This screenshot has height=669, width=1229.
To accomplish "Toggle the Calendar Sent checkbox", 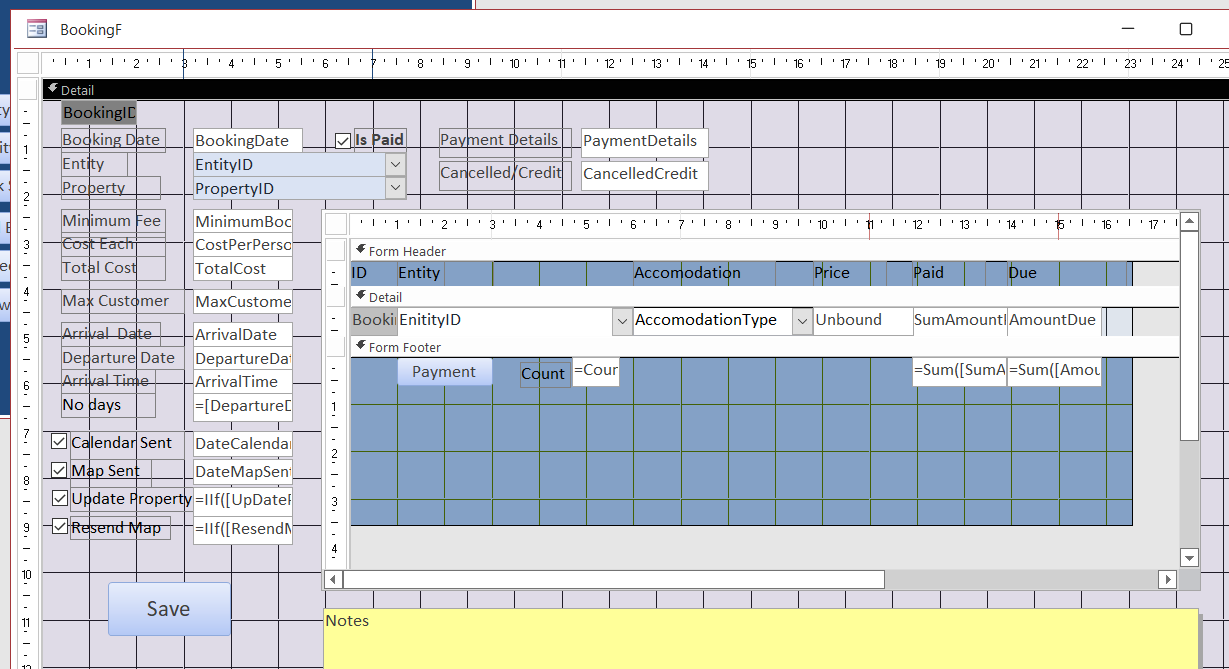I will [59, 441].
